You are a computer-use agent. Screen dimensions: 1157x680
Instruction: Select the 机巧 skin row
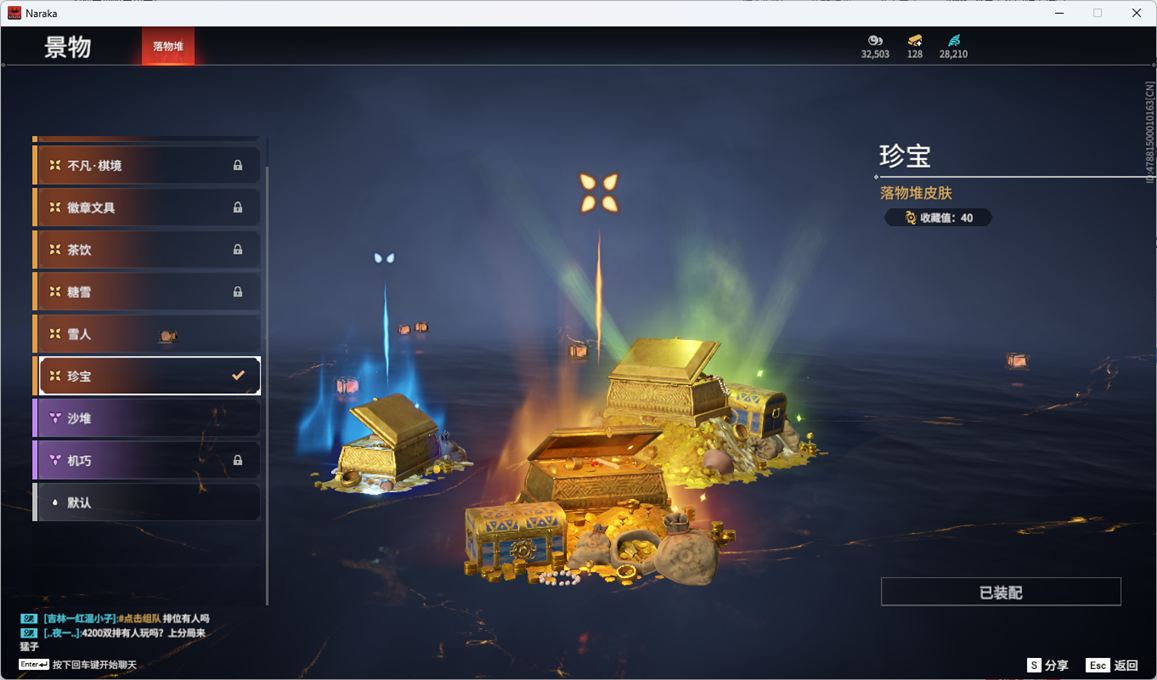[x=147, y=459]
